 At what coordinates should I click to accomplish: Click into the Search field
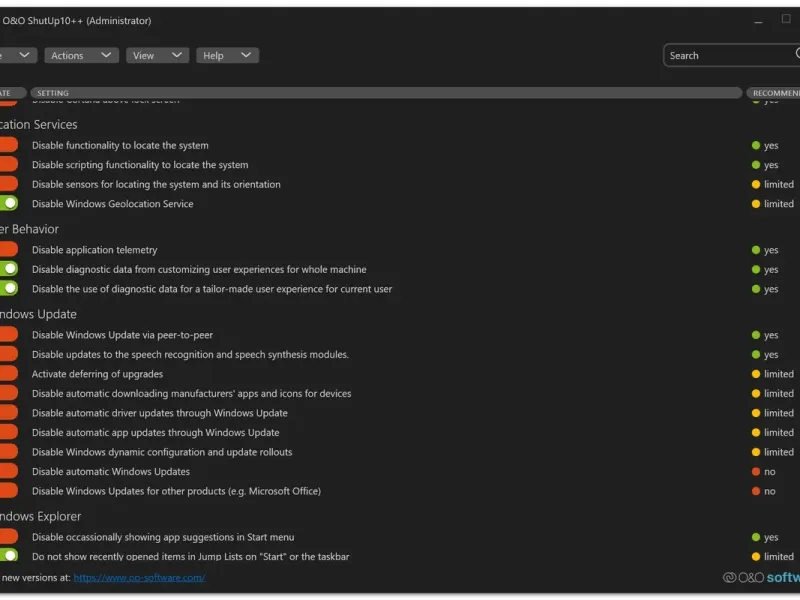732,55
